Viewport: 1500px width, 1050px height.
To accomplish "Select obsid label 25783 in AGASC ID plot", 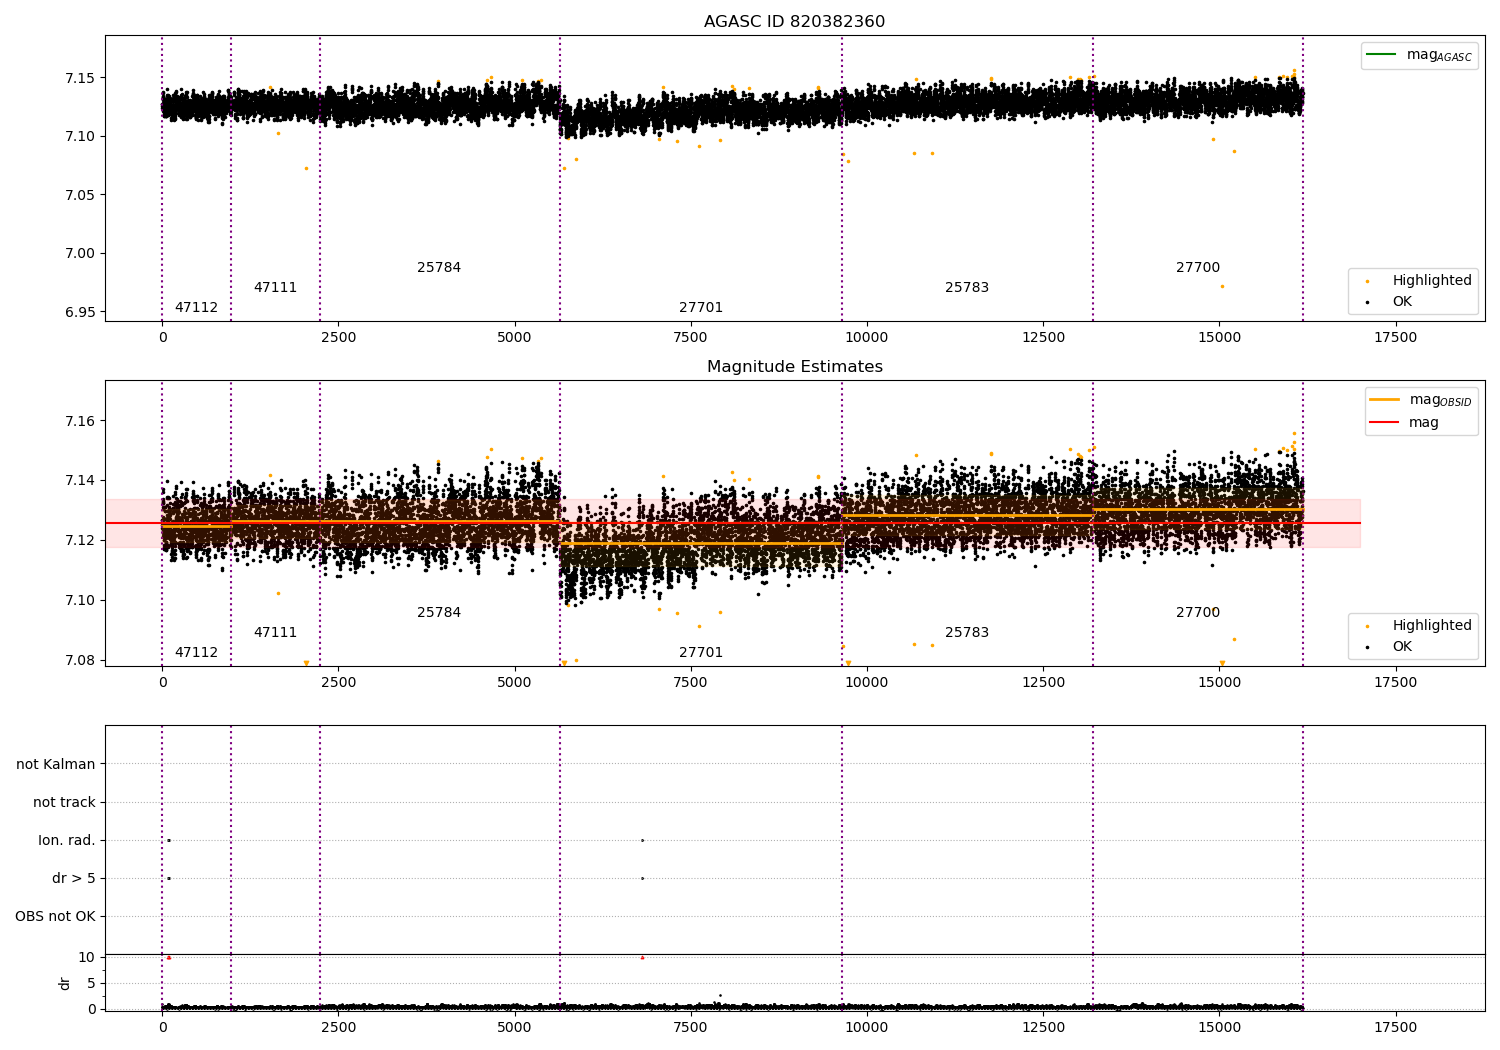I will point(967,288).
